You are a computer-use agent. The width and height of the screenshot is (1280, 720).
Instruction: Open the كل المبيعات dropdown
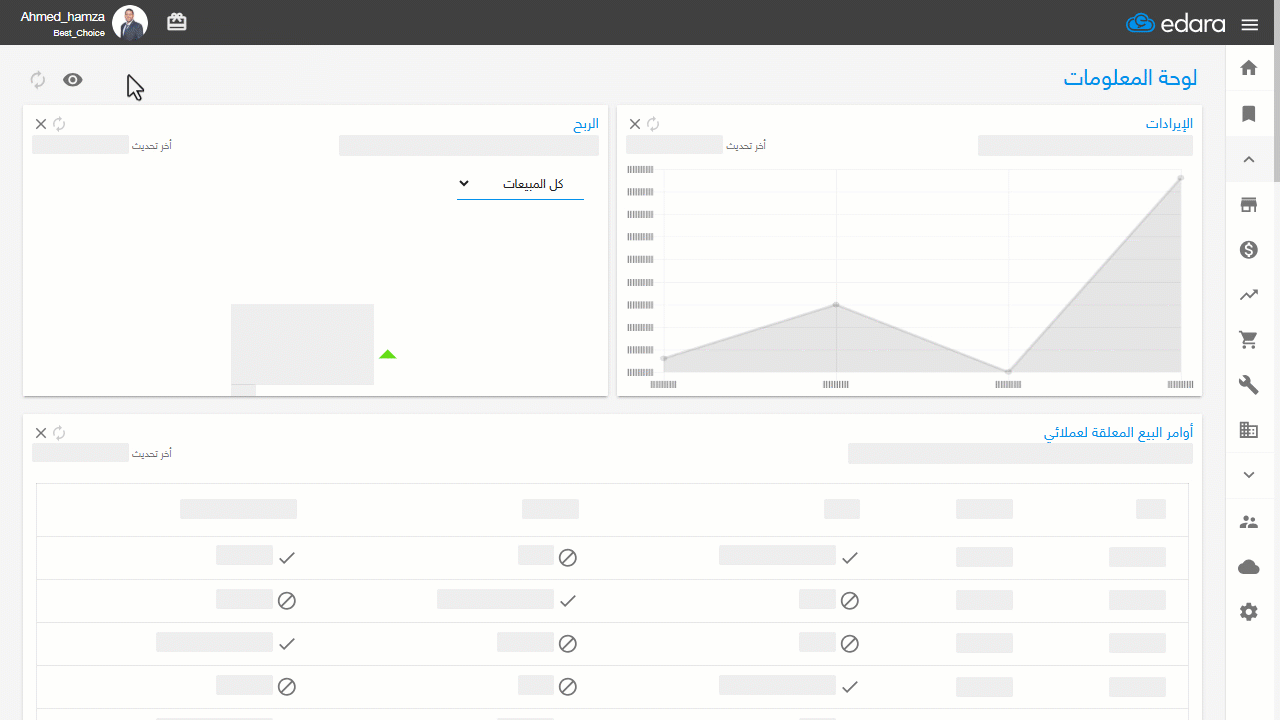click(x=520, y=184)
